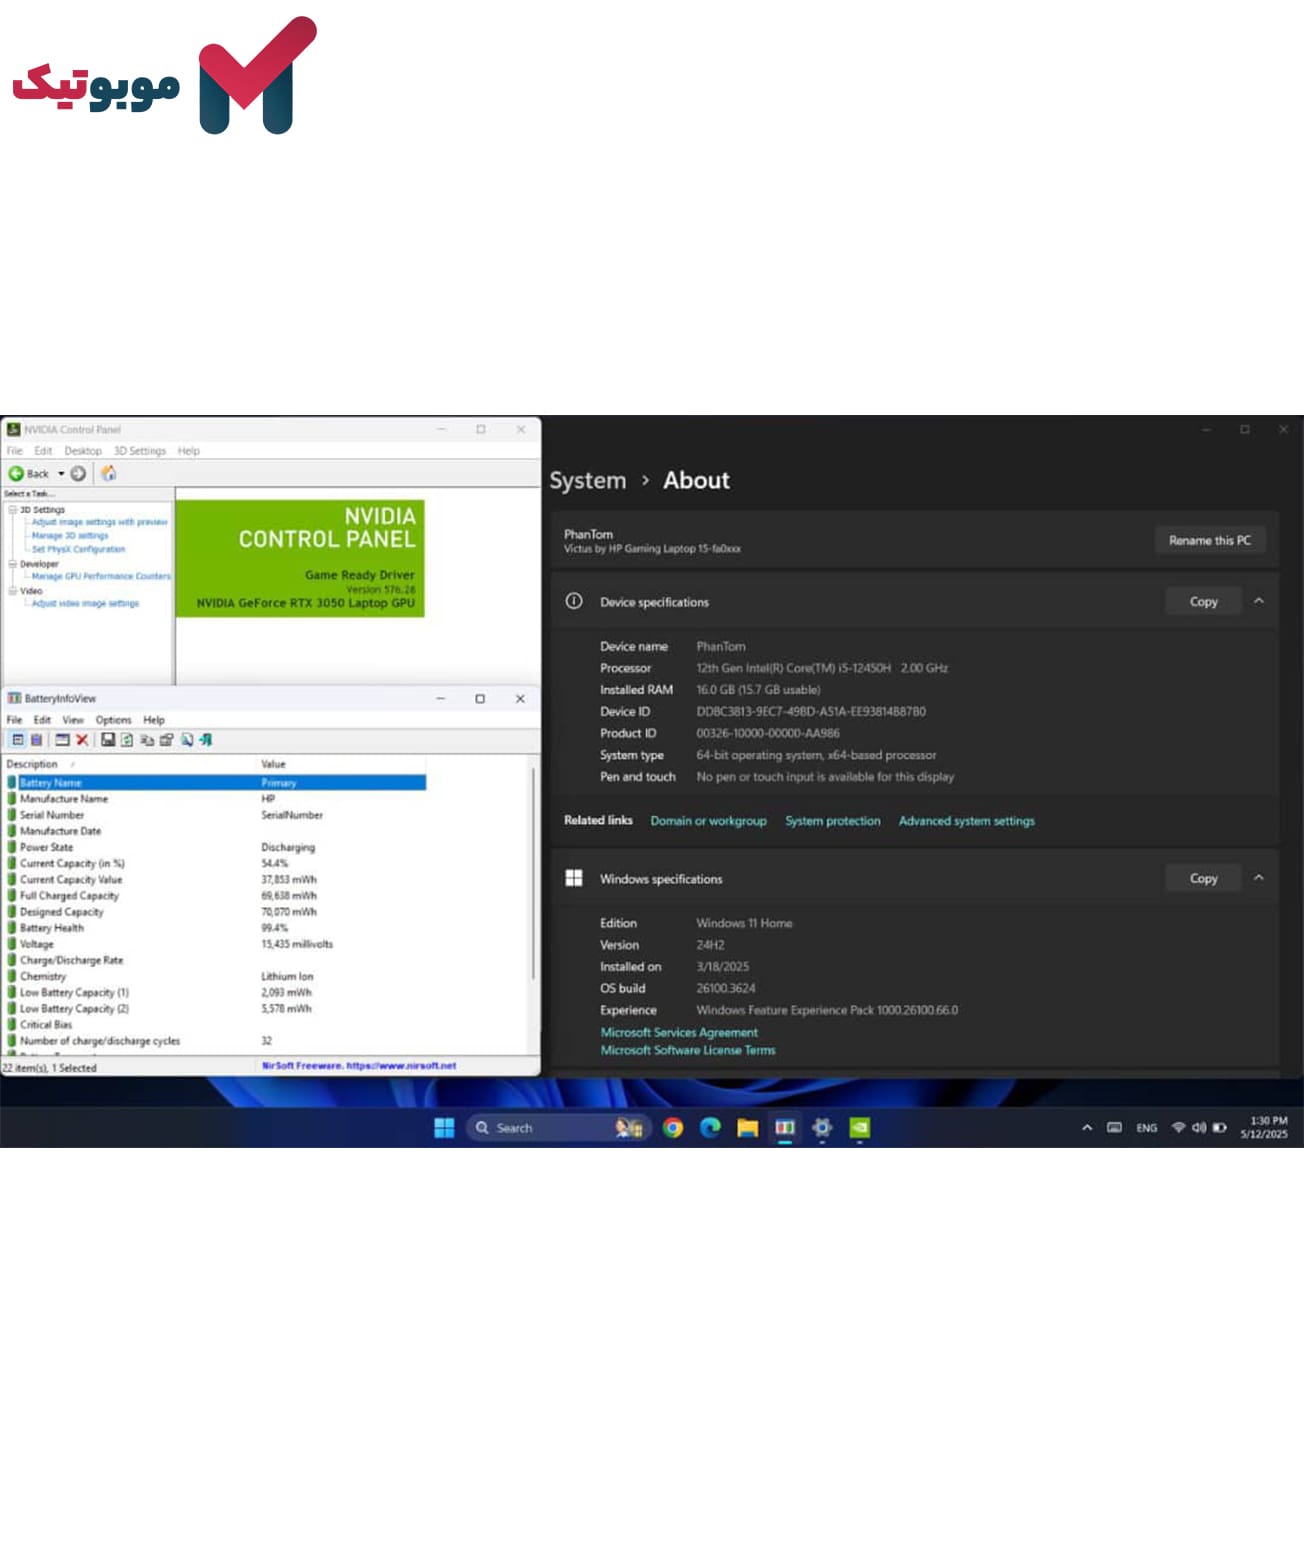
Task: Open the NirSoft Freeware website link
Action: click(359, 1066)
